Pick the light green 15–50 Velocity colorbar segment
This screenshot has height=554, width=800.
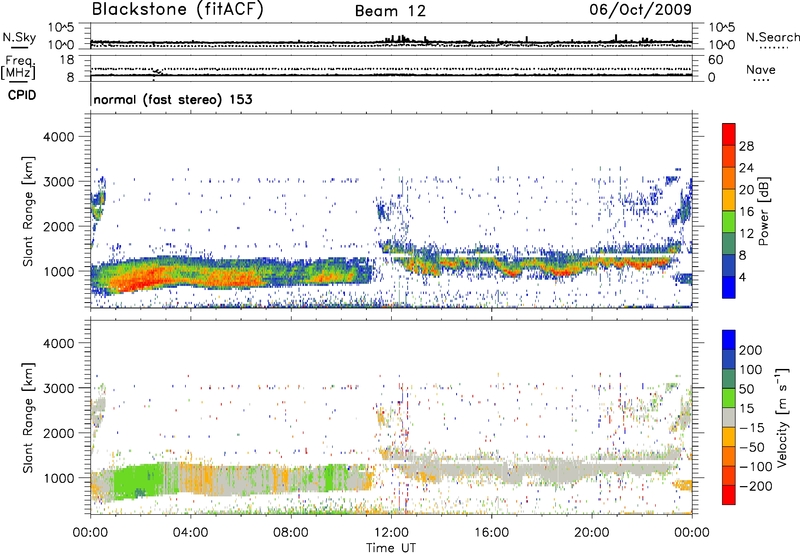[x=729, y=398]
